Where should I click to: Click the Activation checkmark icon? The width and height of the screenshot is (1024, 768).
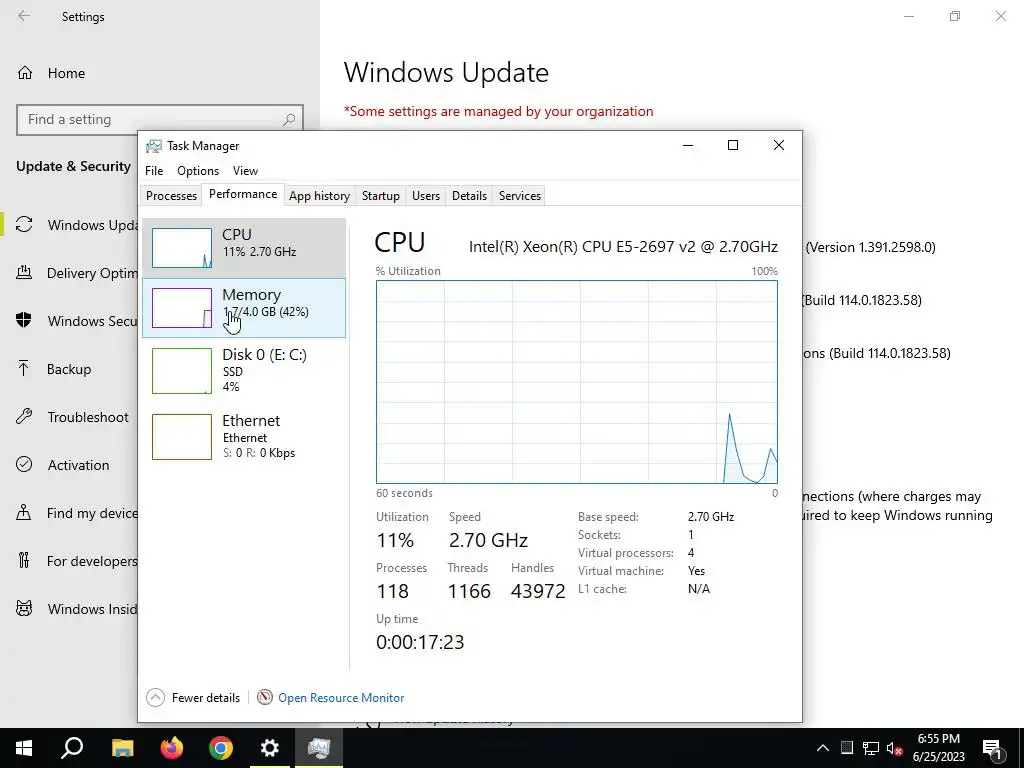[x=24, y=464]
